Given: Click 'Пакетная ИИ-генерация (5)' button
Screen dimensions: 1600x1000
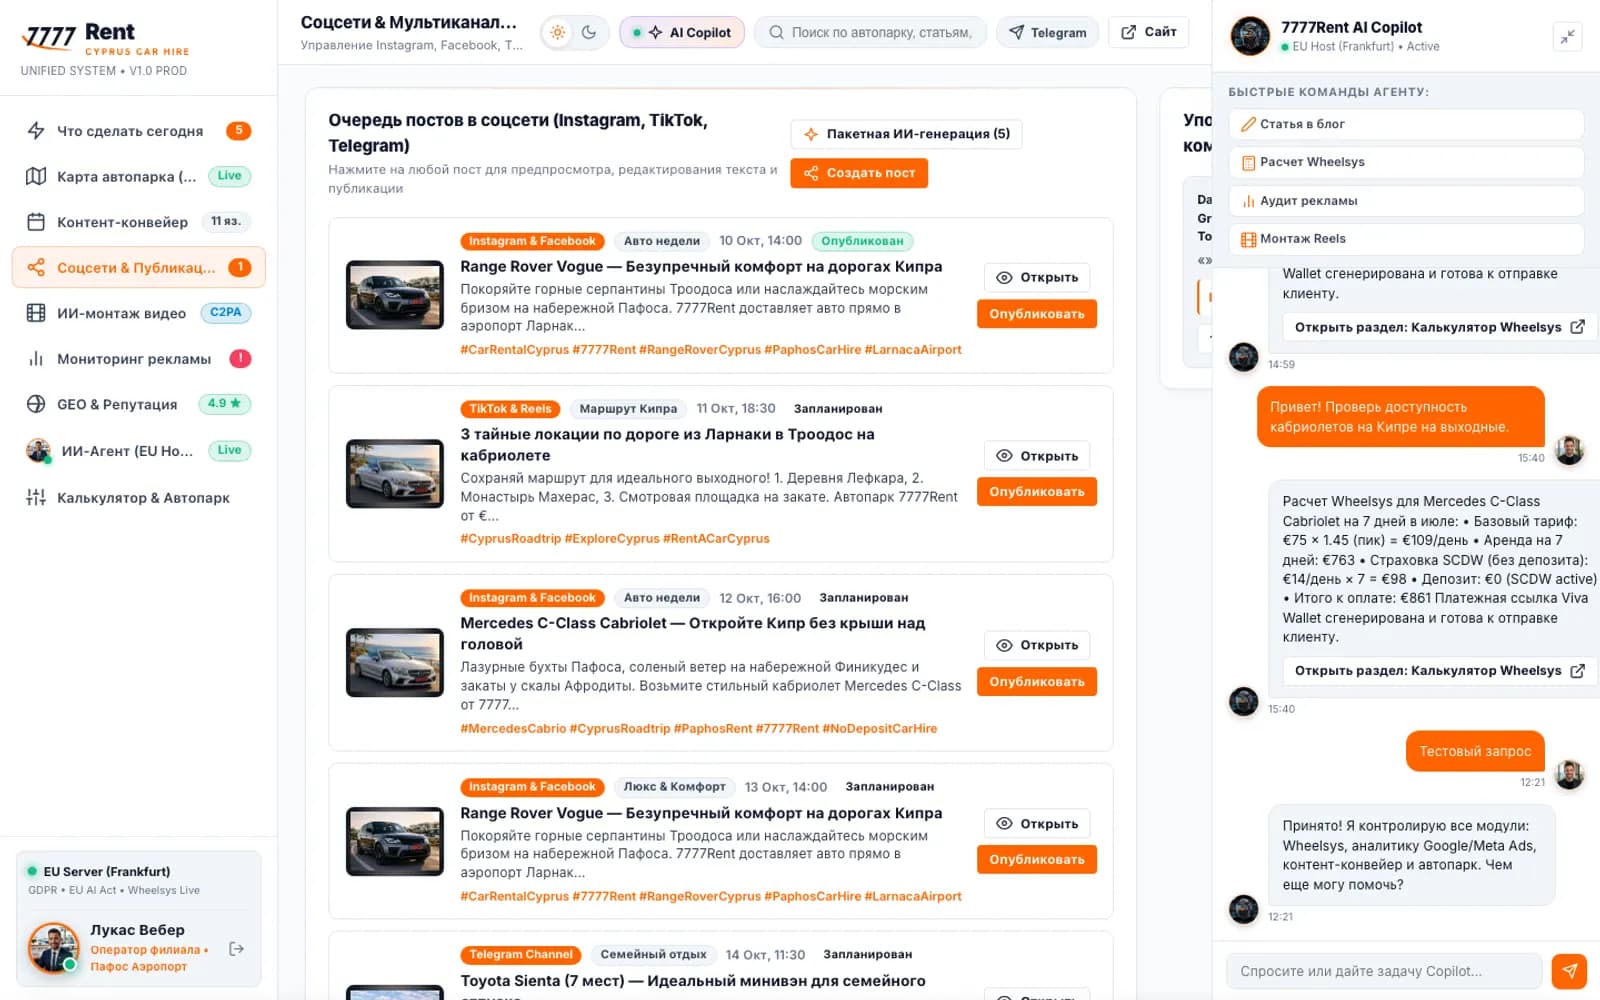Looking at the screenshot, I should pyautogui.click(x=906, y=134).
